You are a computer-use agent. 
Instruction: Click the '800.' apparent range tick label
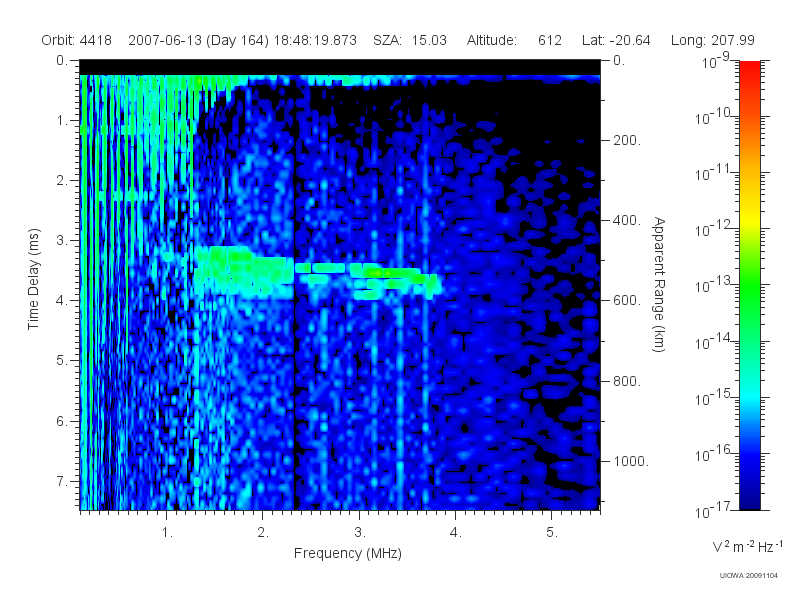click(627, 381)
